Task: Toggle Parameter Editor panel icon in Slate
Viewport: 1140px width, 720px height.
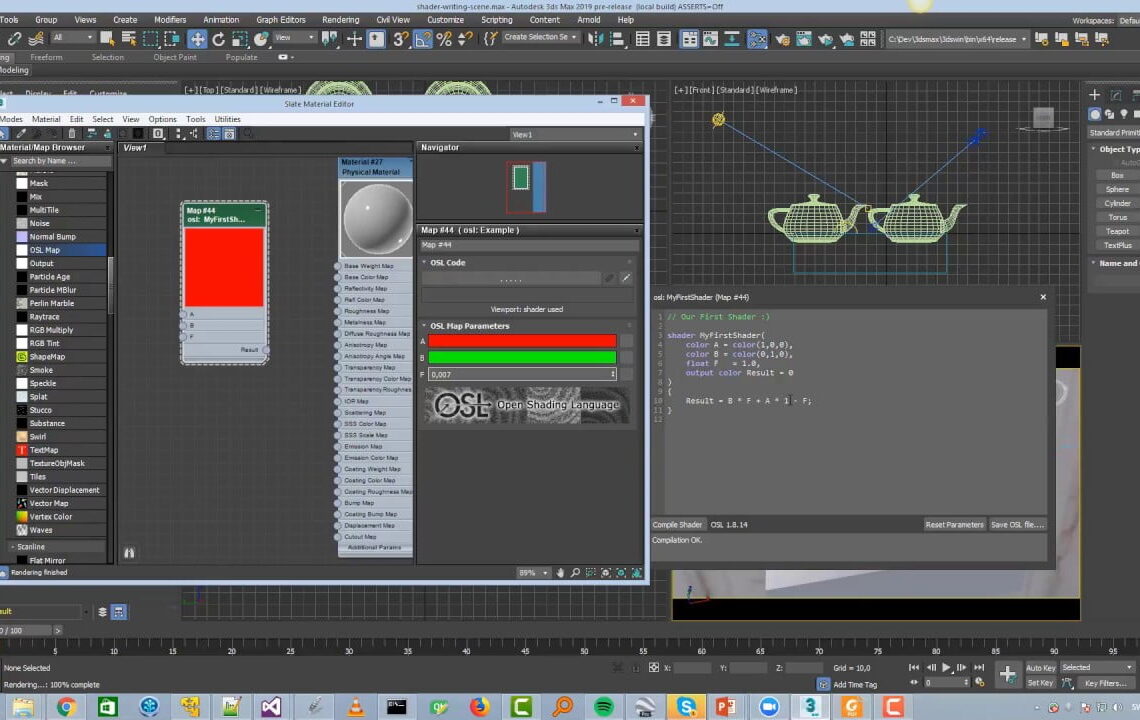Action: pyautogui.click(x=229, y=134)
